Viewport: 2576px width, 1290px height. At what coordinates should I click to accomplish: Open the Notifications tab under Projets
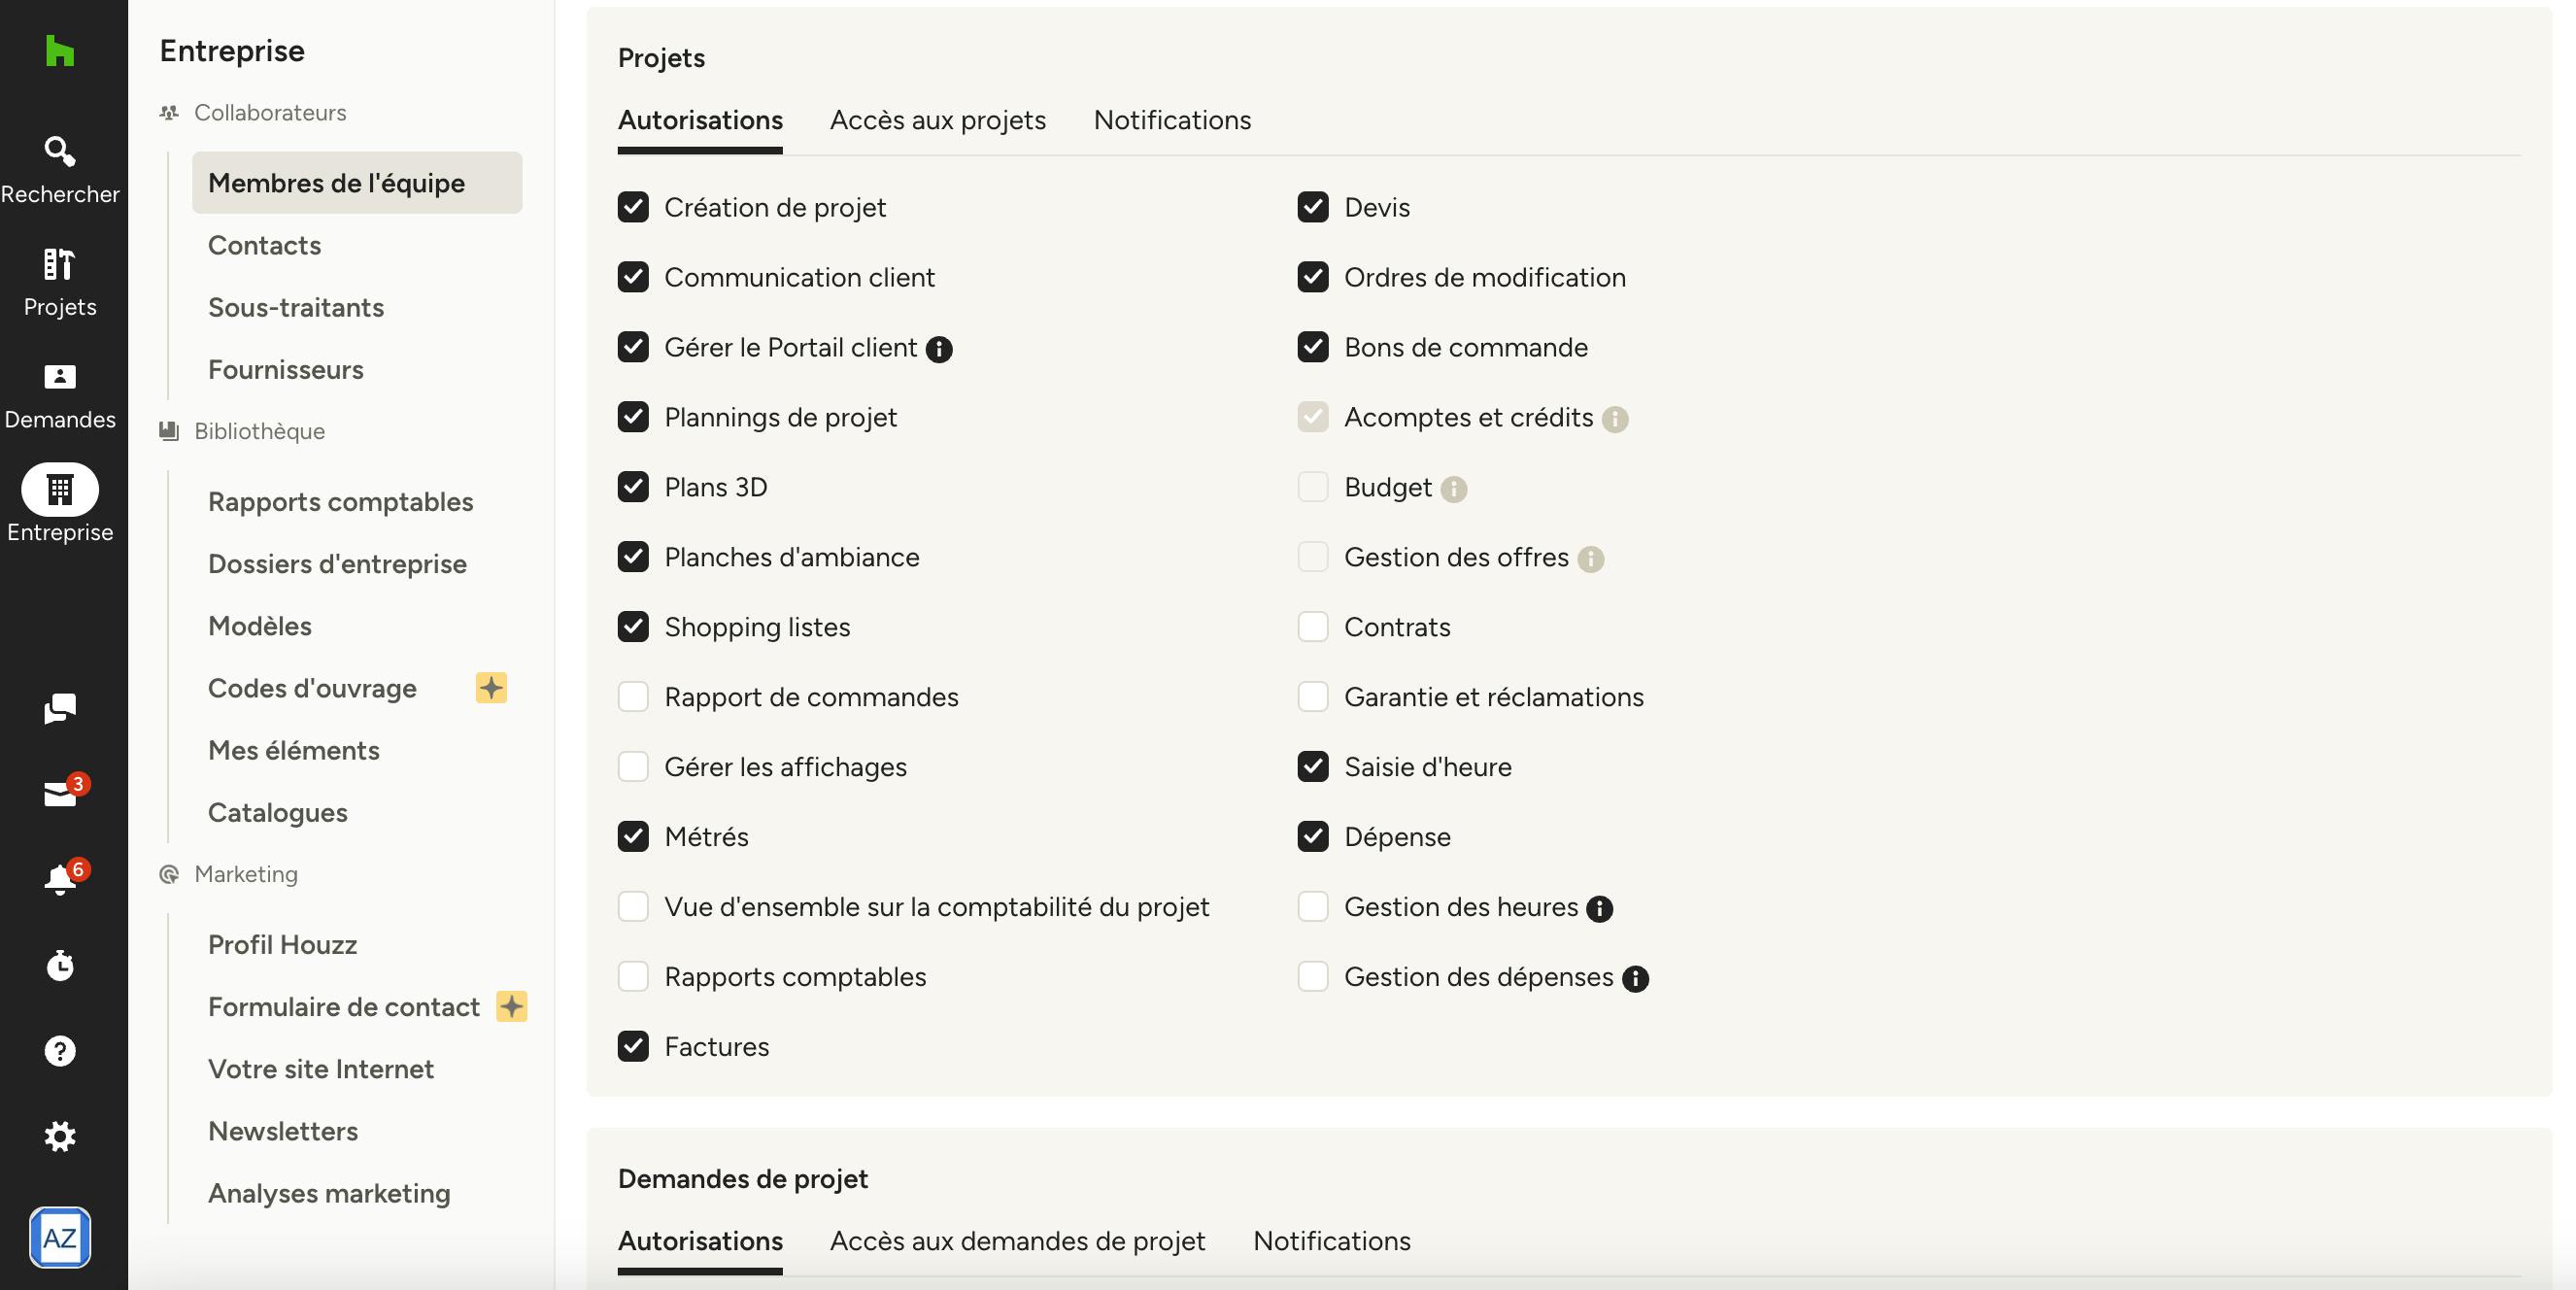(1172, 120)
